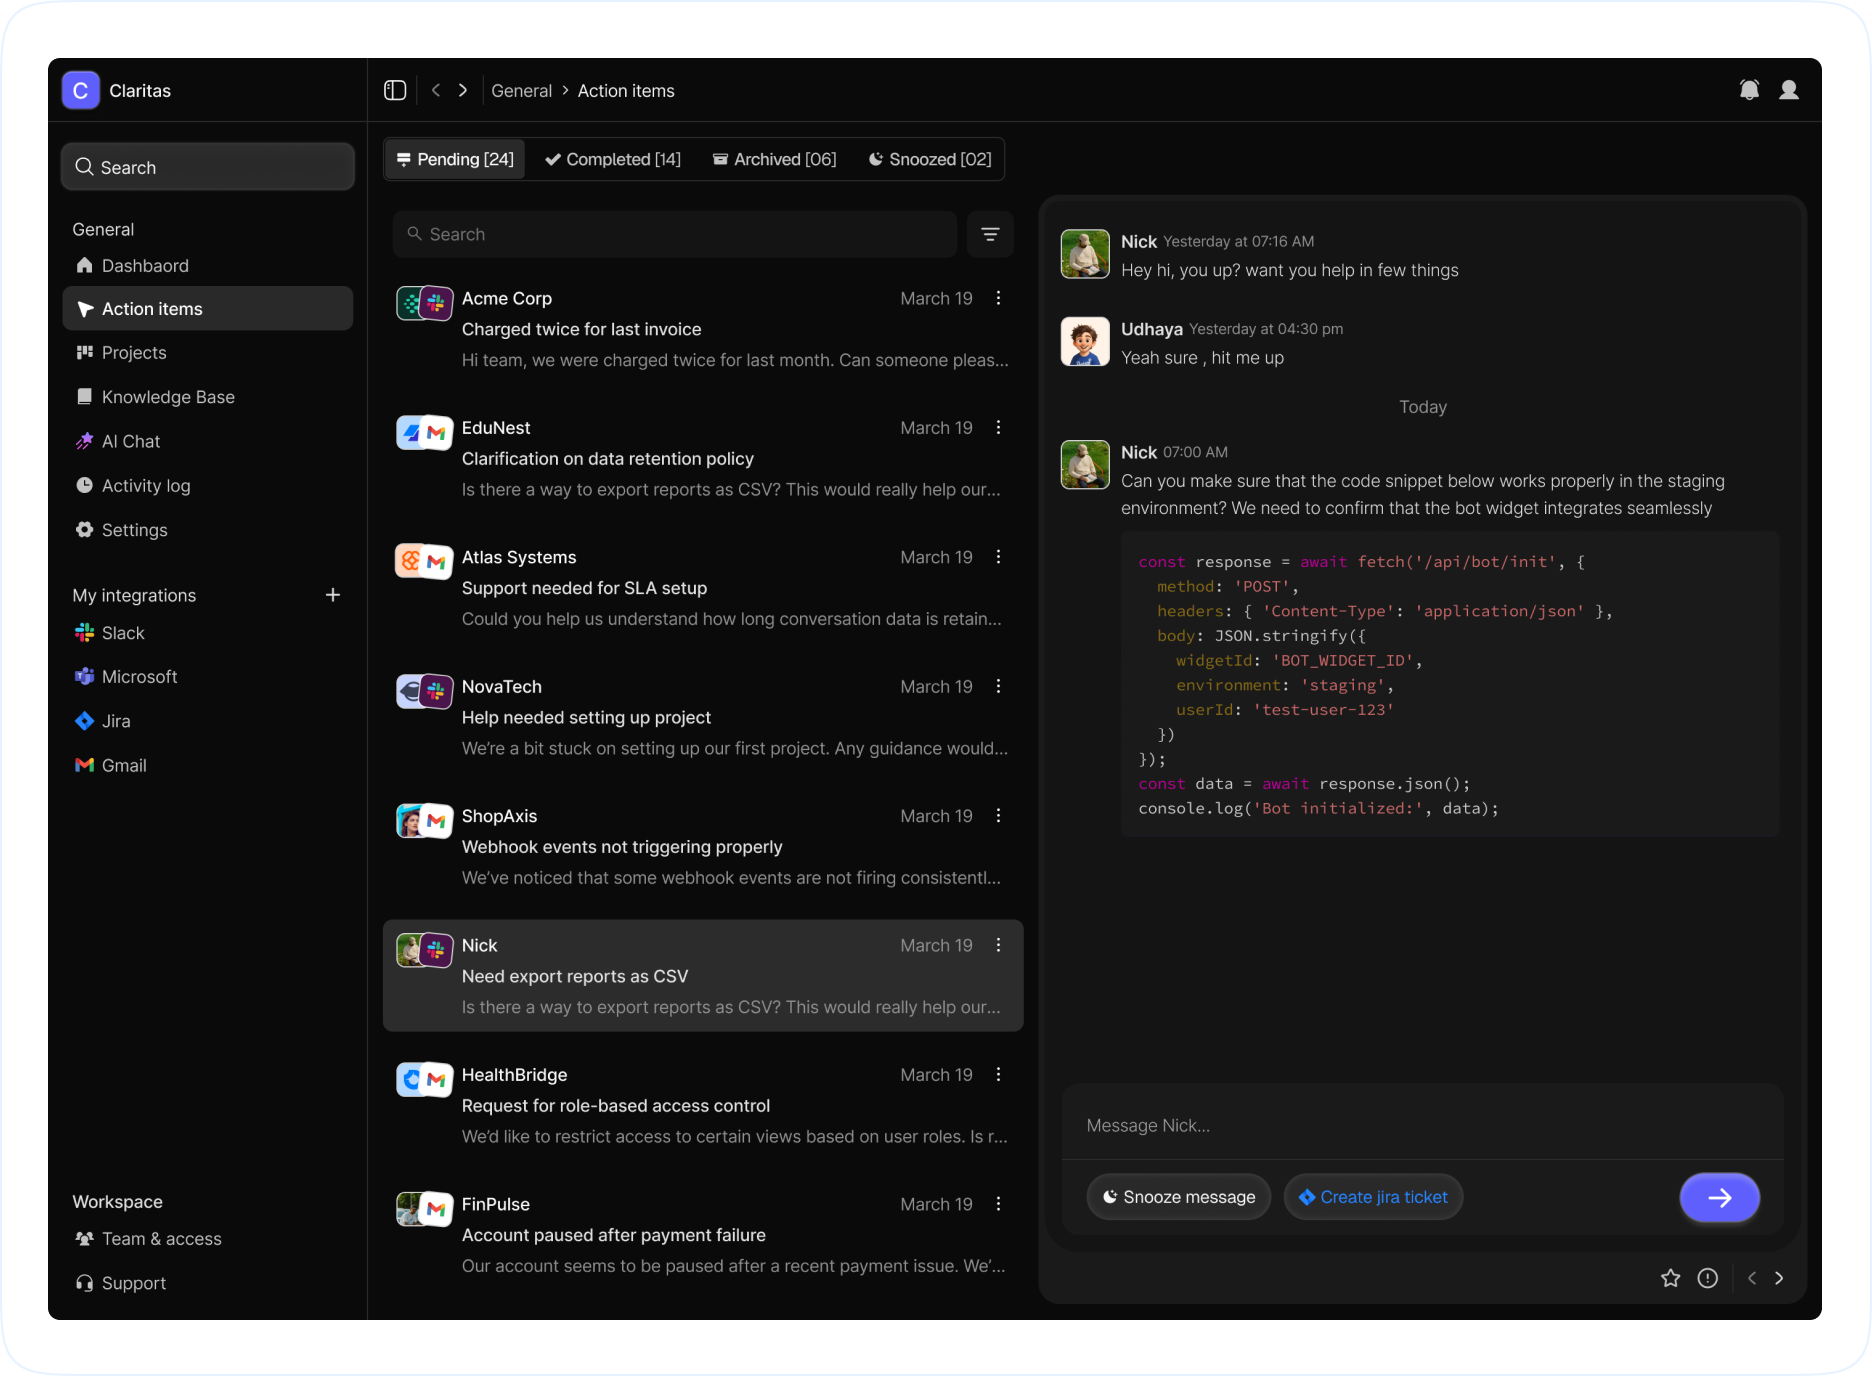This screenshot has height=1376, width=1872.
Task: Switch to the Pending tab
Action: (455, 159)
